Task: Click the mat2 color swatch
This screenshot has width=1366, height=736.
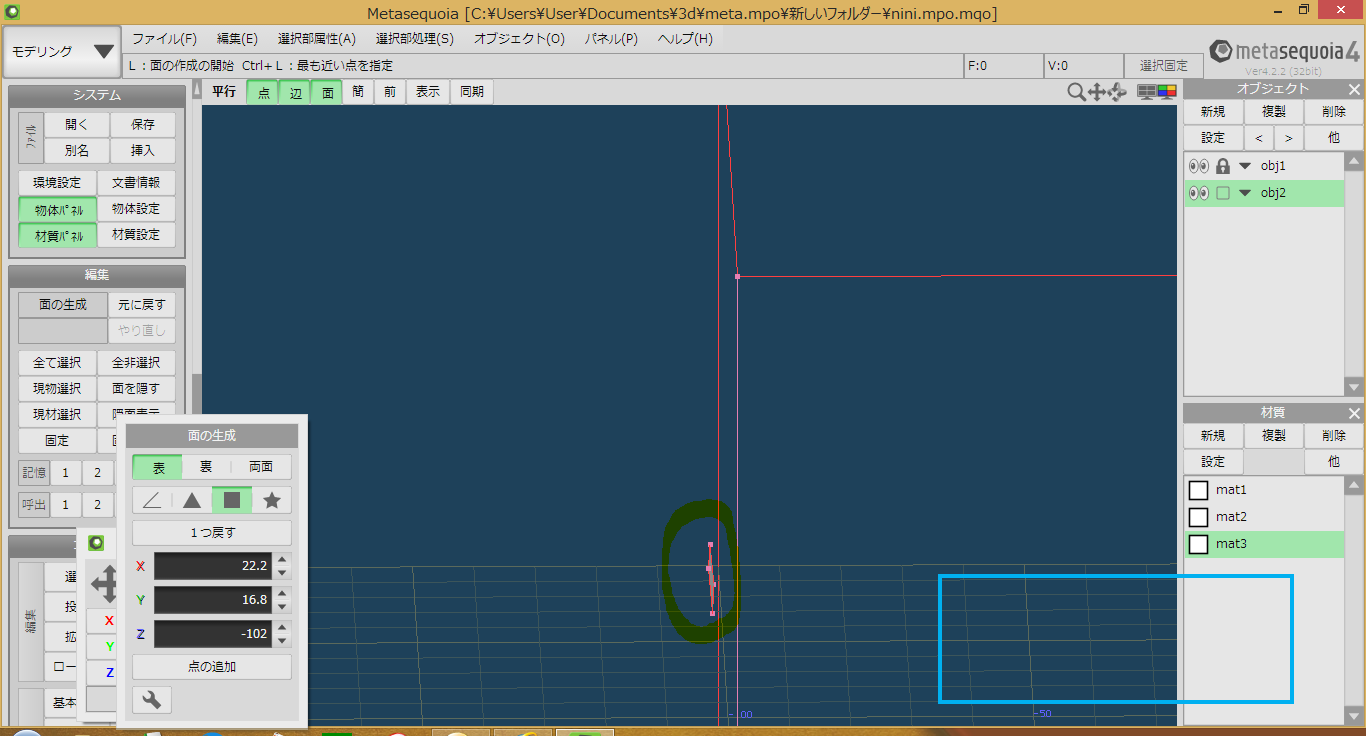Action: (x=1198, y=517)
